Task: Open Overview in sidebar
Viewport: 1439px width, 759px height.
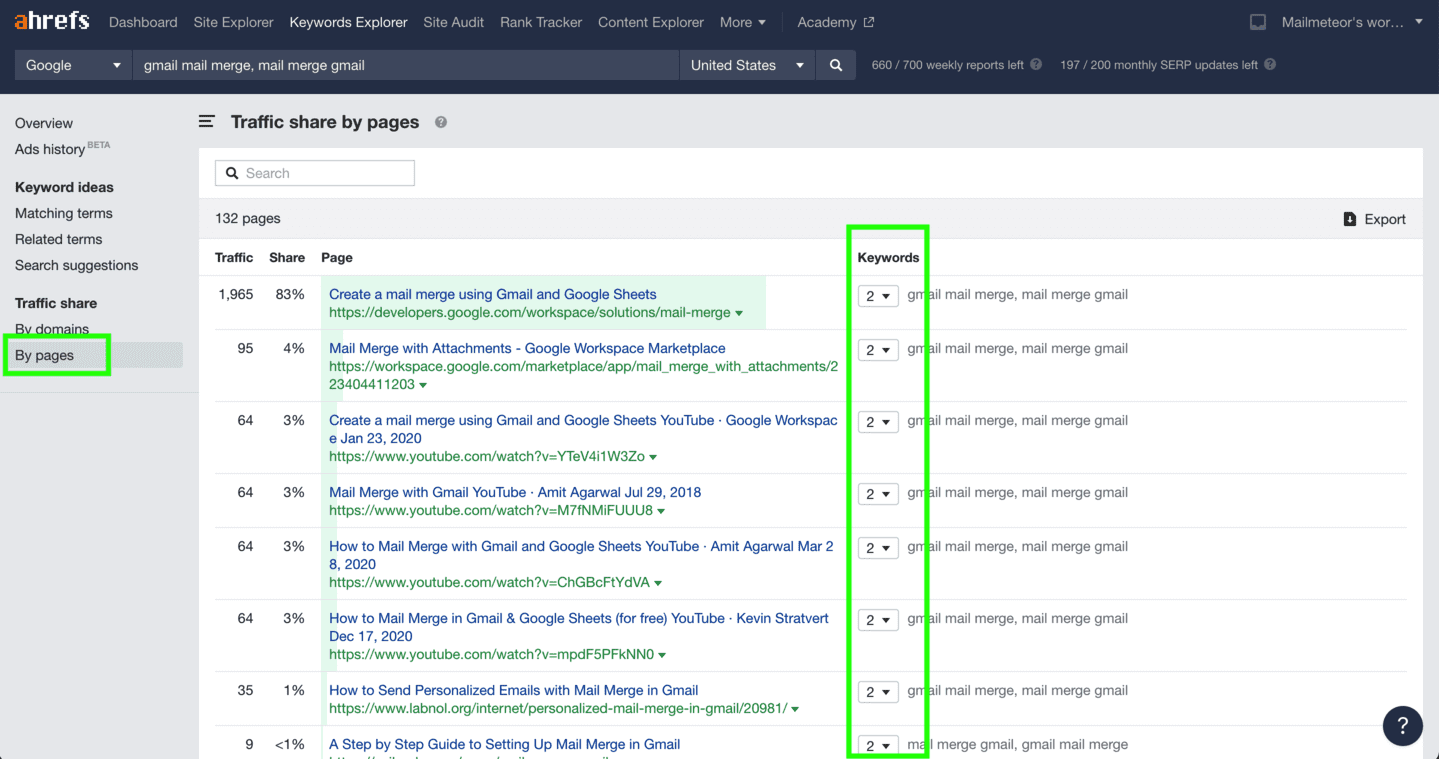Action: 44,123
